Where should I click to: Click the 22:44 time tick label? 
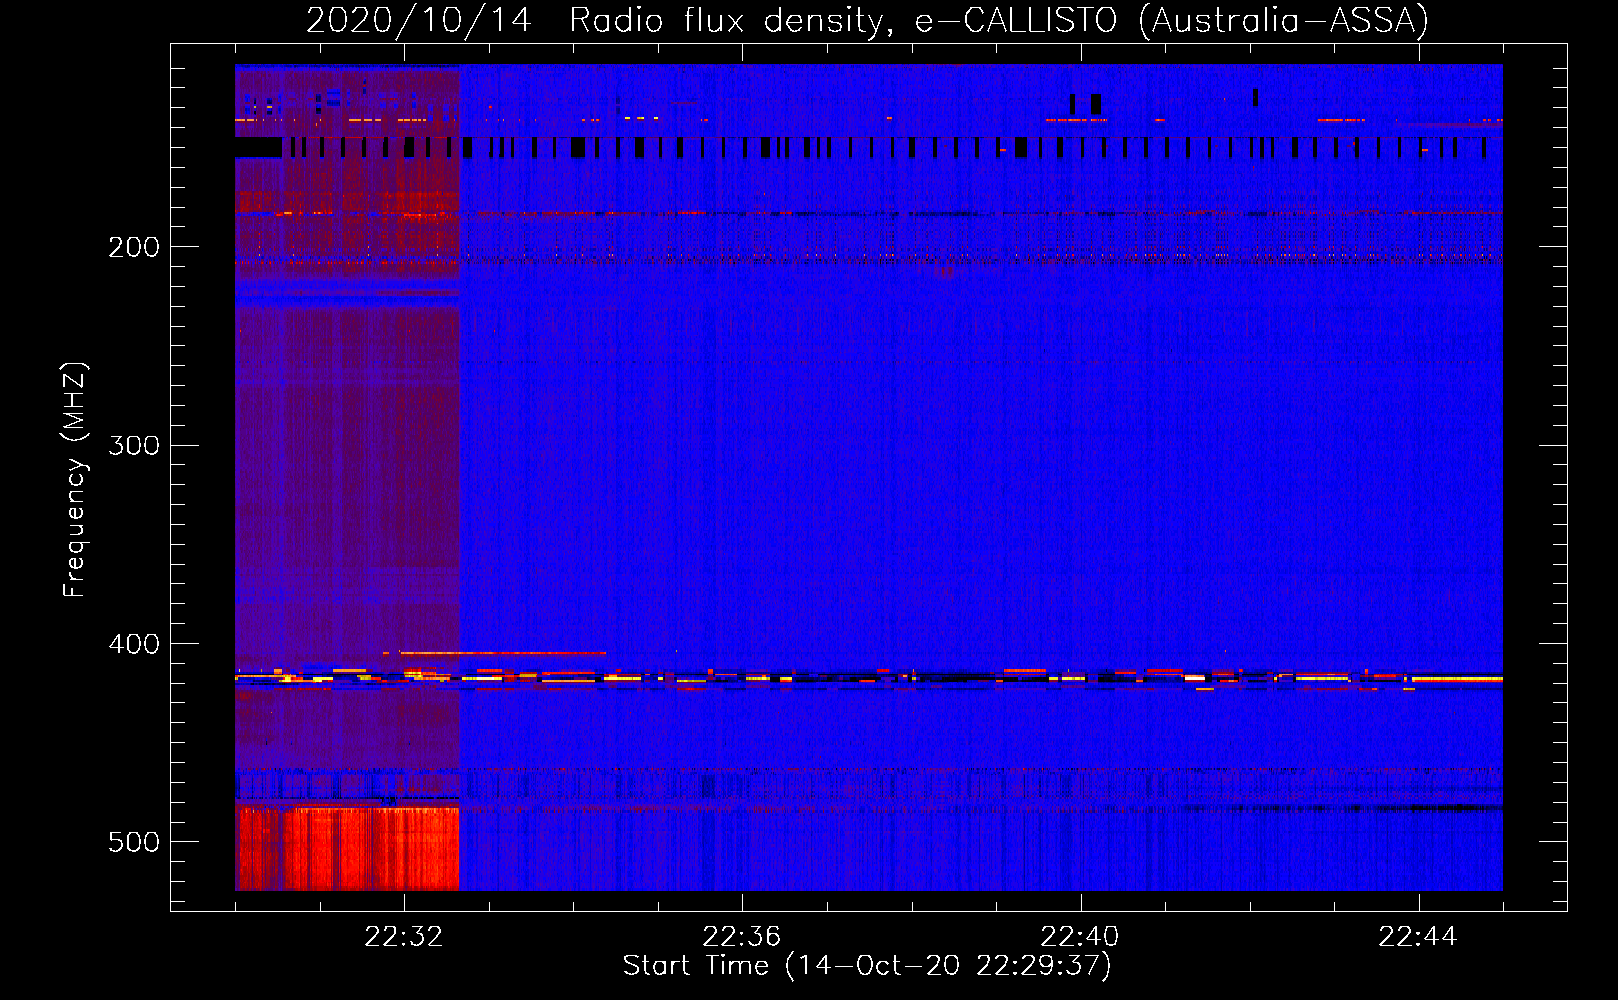pyautogui.click(x=1418, y=937)
